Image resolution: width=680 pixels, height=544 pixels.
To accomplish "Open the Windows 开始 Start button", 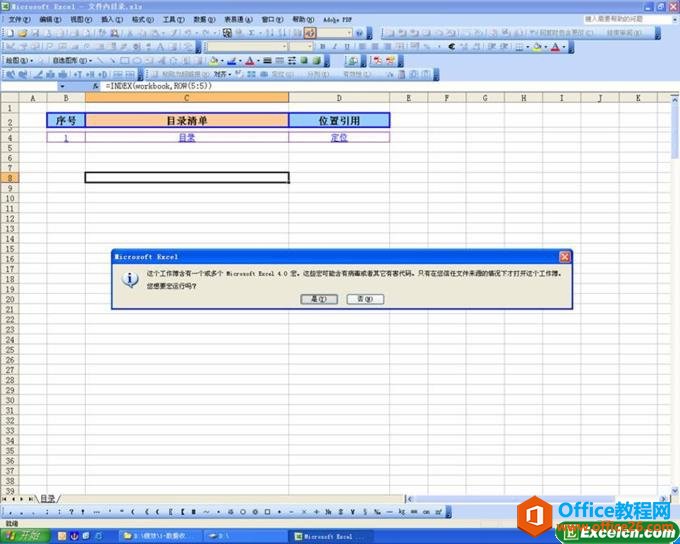I will click(x=25, y=536).
